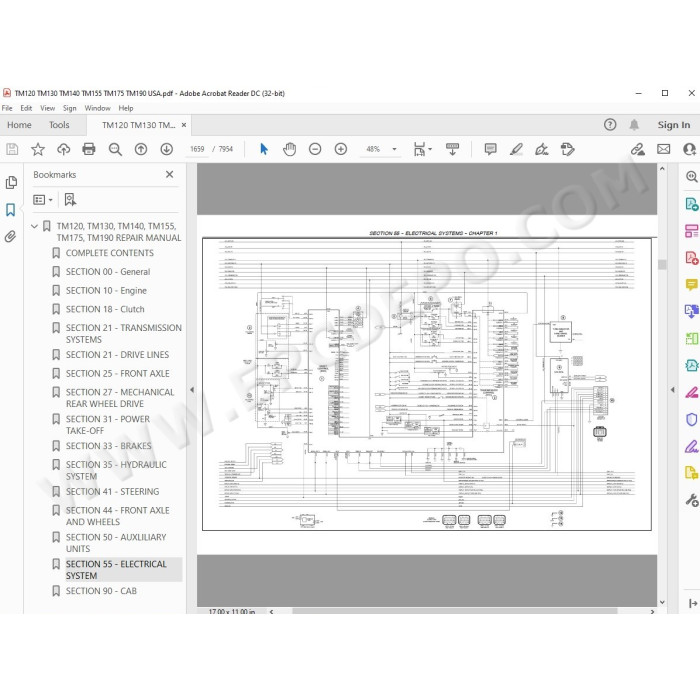Collapse the left navigation pane with the arrow
Screen dimensions: 700x700
[192, 390]
